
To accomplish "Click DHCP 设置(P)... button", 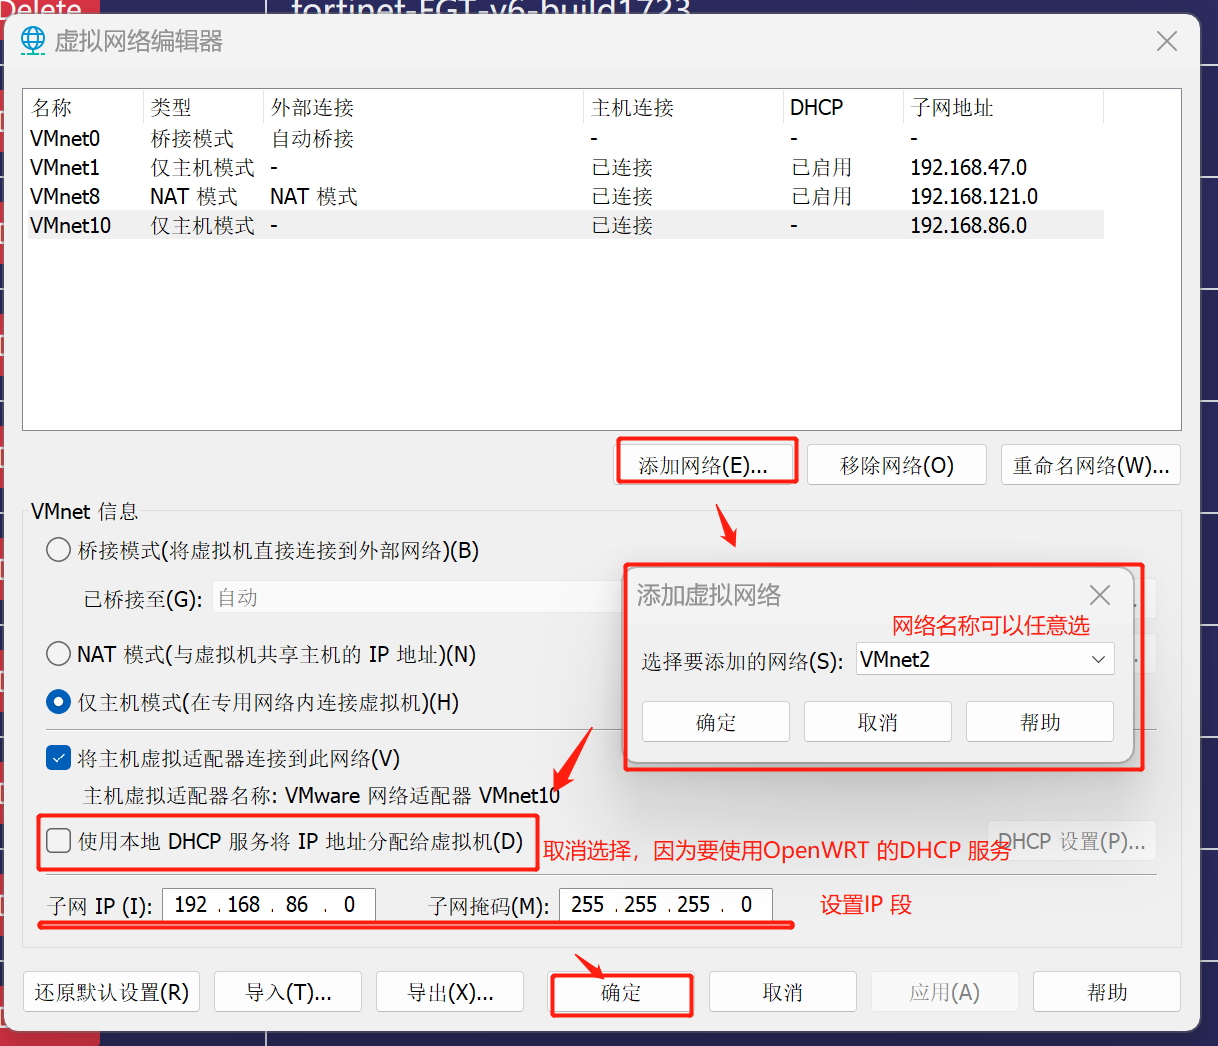I will pyautogui.click(x=1072, y=841).
